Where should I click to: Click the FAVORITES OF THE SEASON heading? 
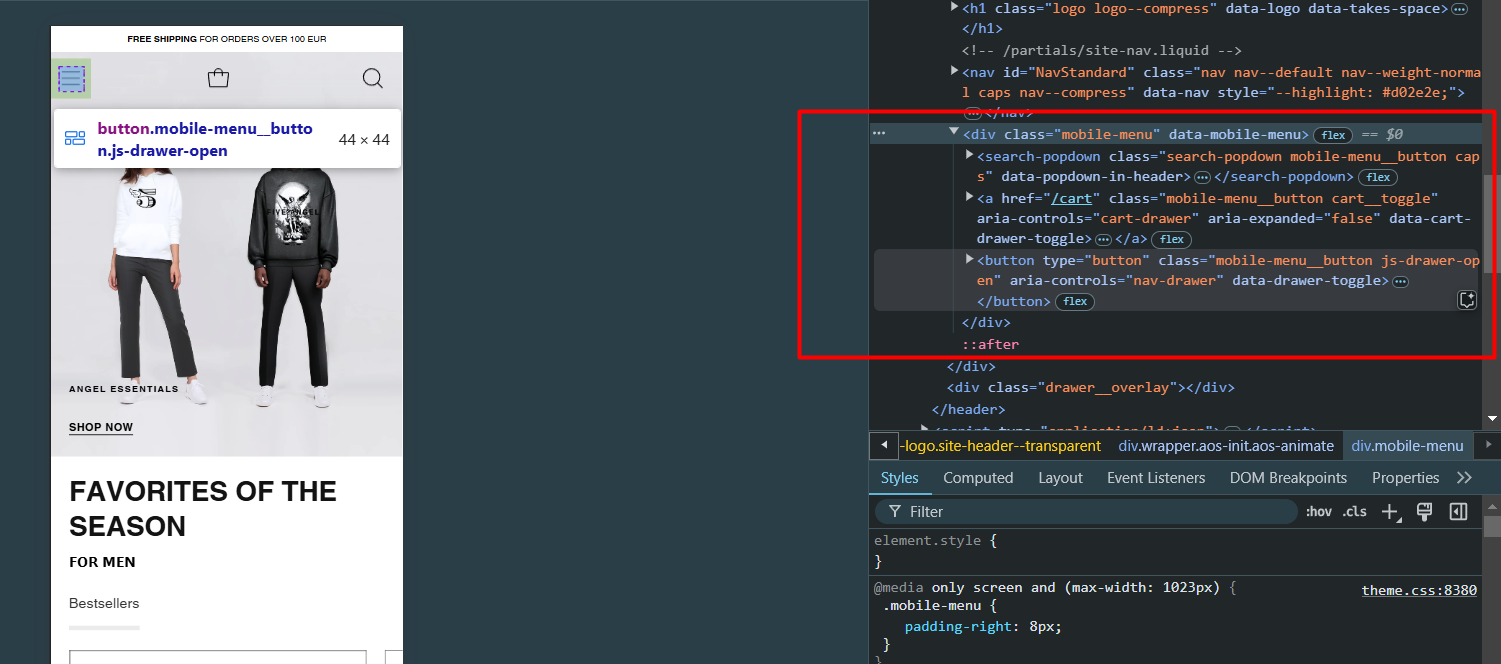pyautogui.click(x=203, y=509)
